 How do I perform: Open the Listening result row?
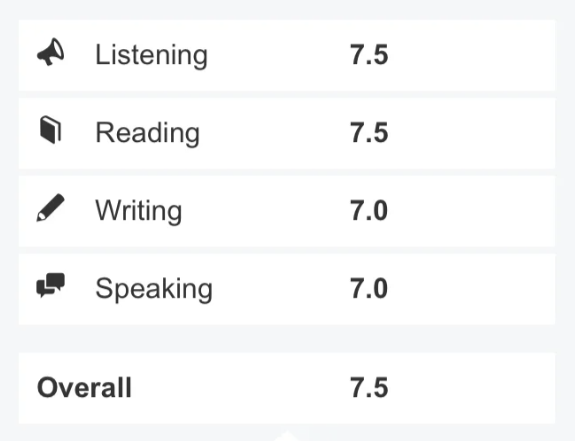point(287,55)
